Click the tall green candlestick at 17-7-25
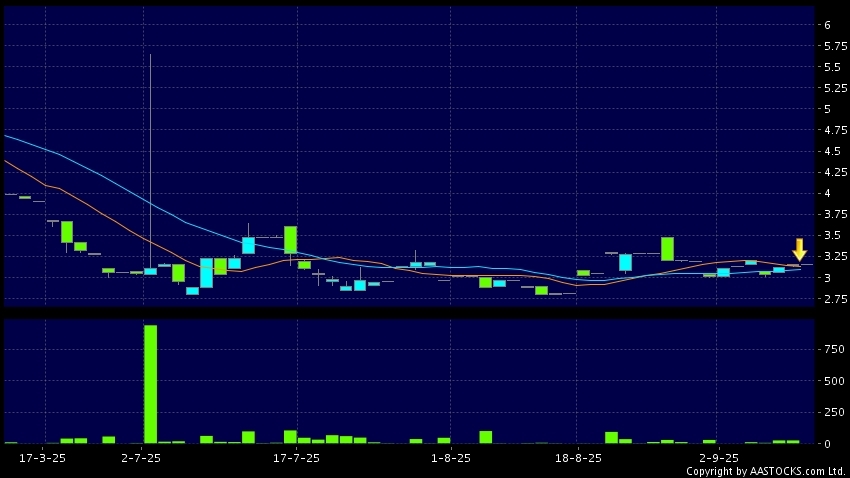 tap(291, 240)
